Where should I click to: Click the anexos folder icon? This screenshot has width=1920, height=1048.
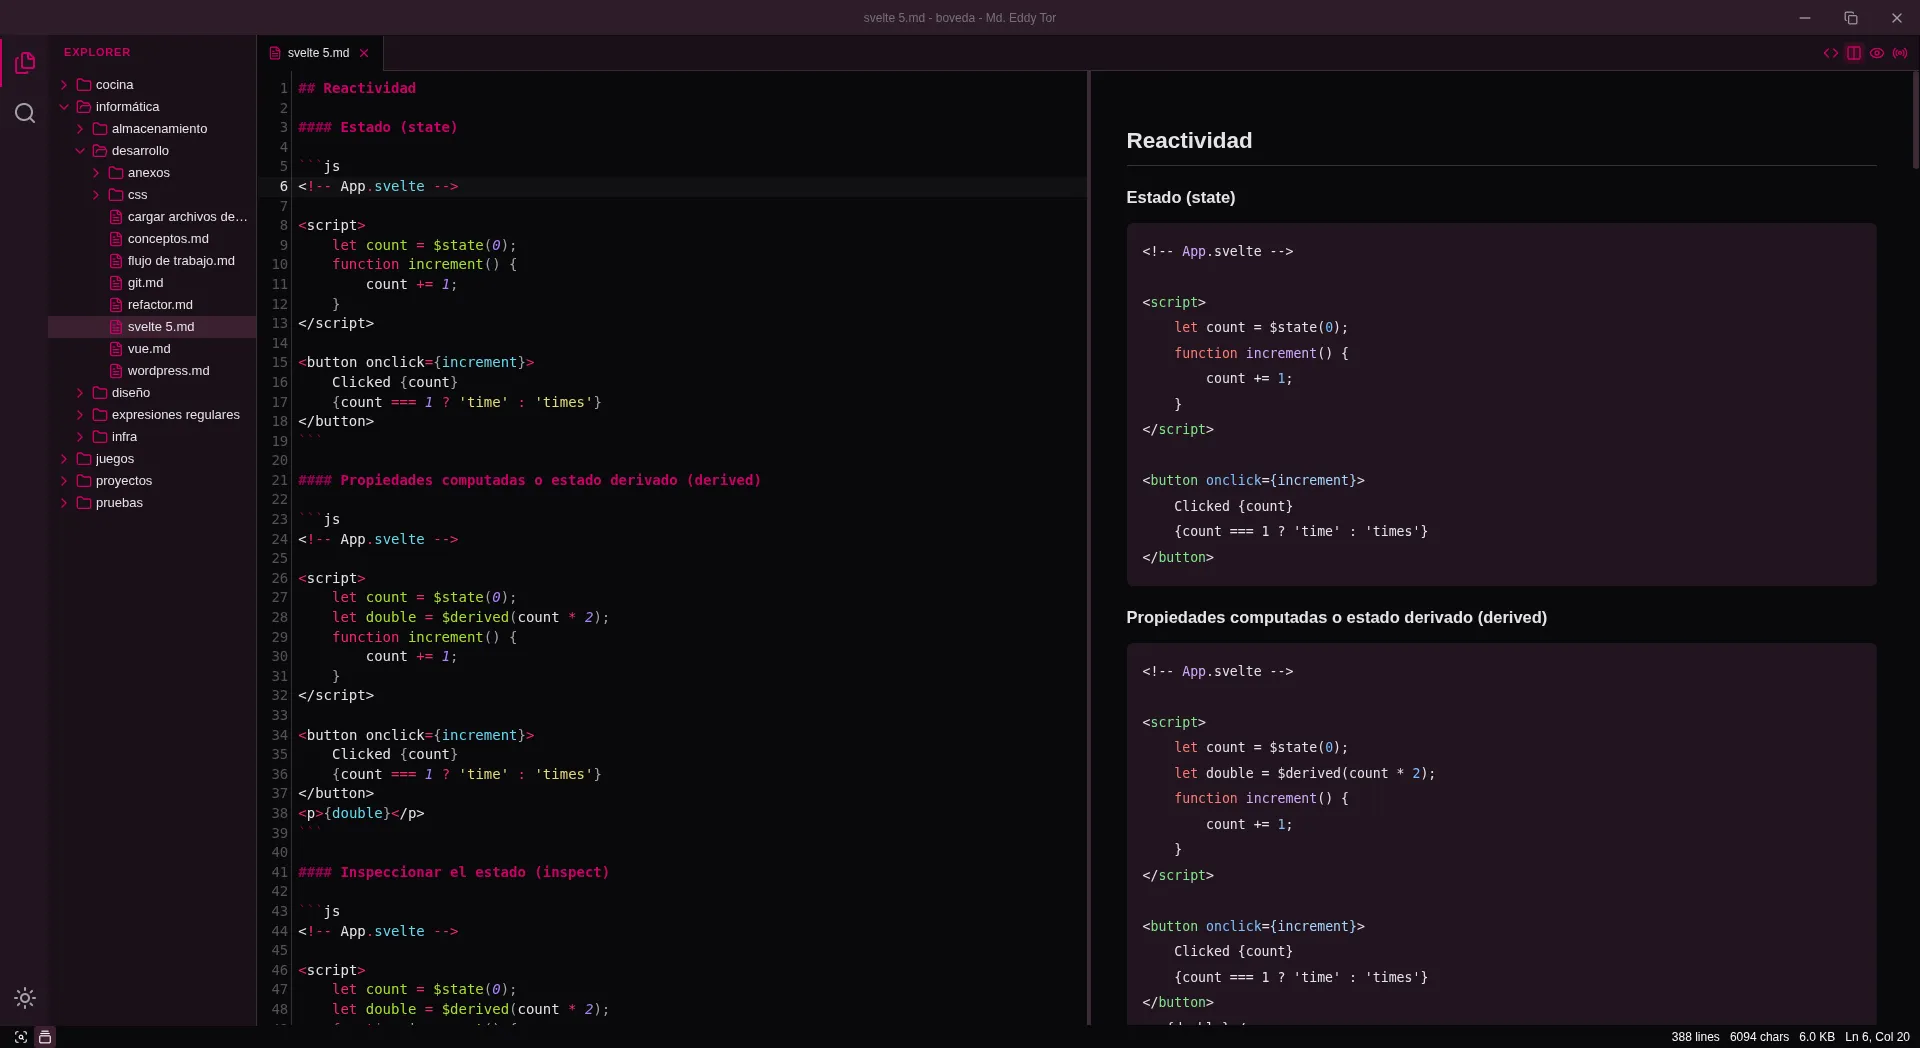[116, 173]
